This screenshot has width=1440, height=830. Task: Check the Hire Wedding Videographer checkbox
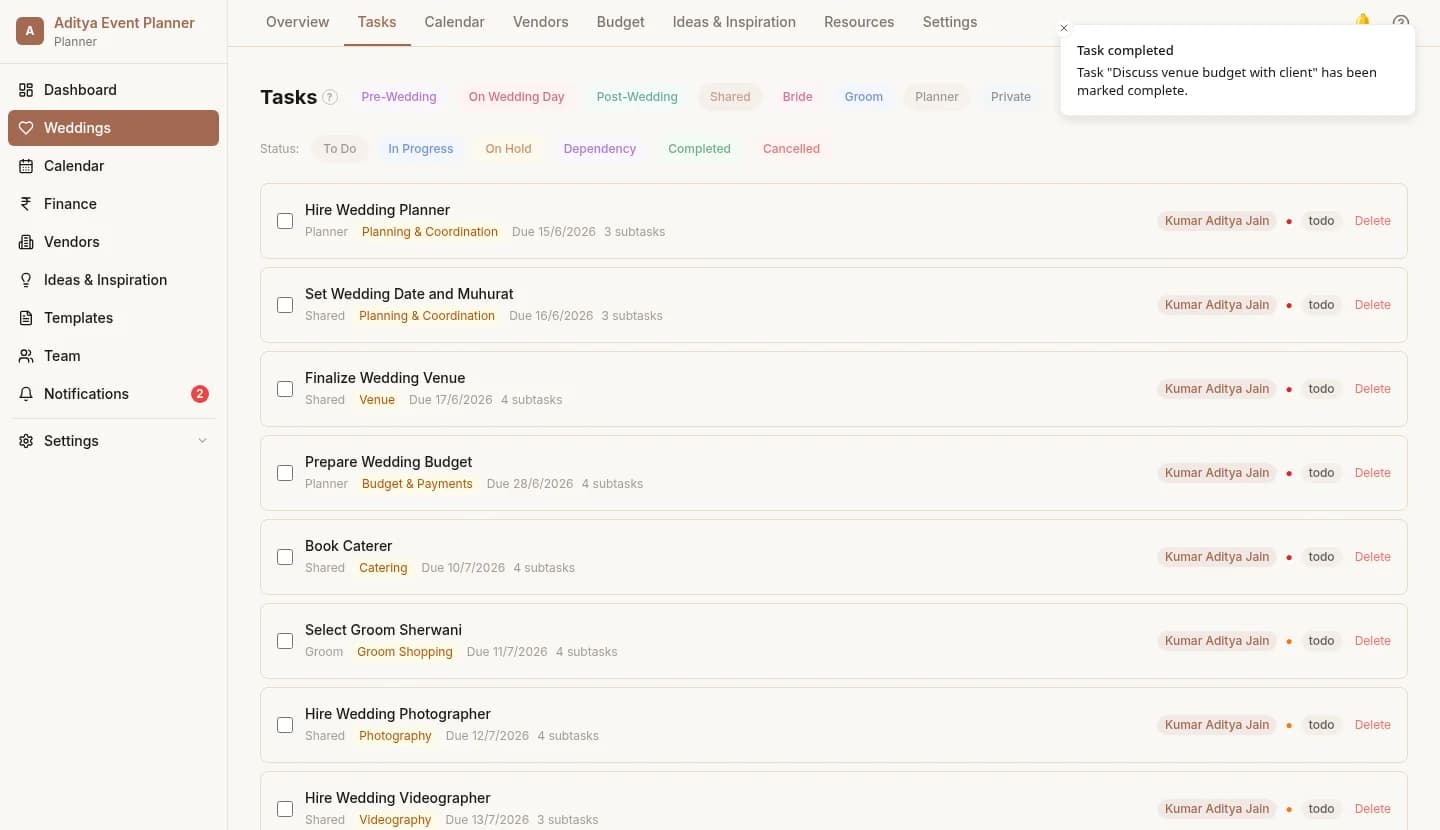[x=285, y=809]
